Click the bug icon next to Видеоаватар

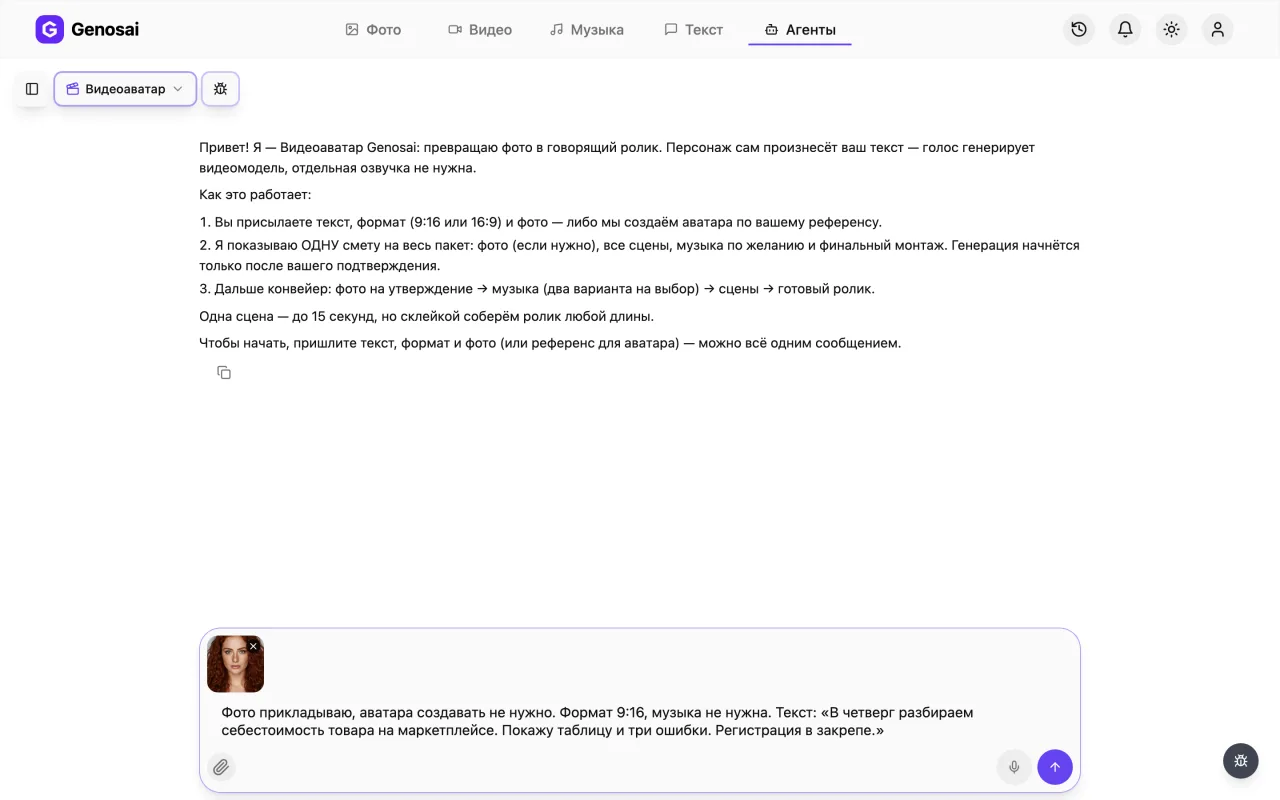click(x=220, y=89)
